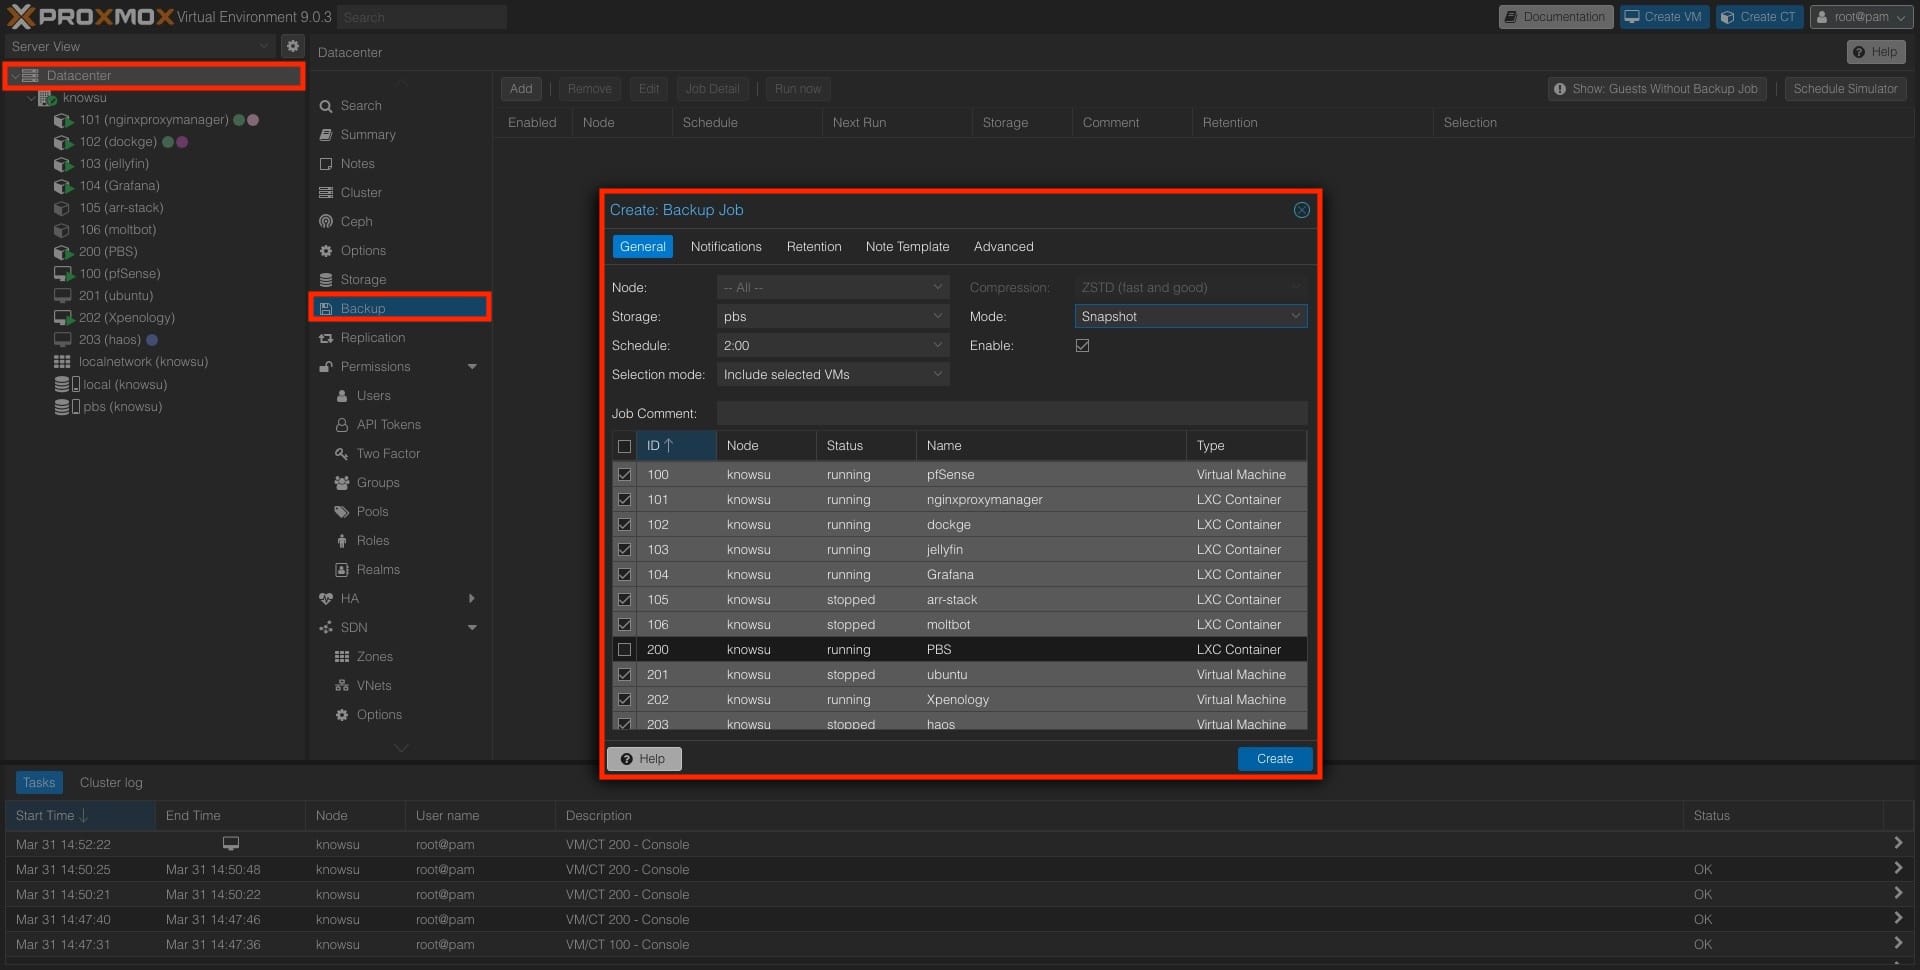Click the Job Comment input field
The width and height of the screenshot is (1920, 970).
click(1011, 413)
